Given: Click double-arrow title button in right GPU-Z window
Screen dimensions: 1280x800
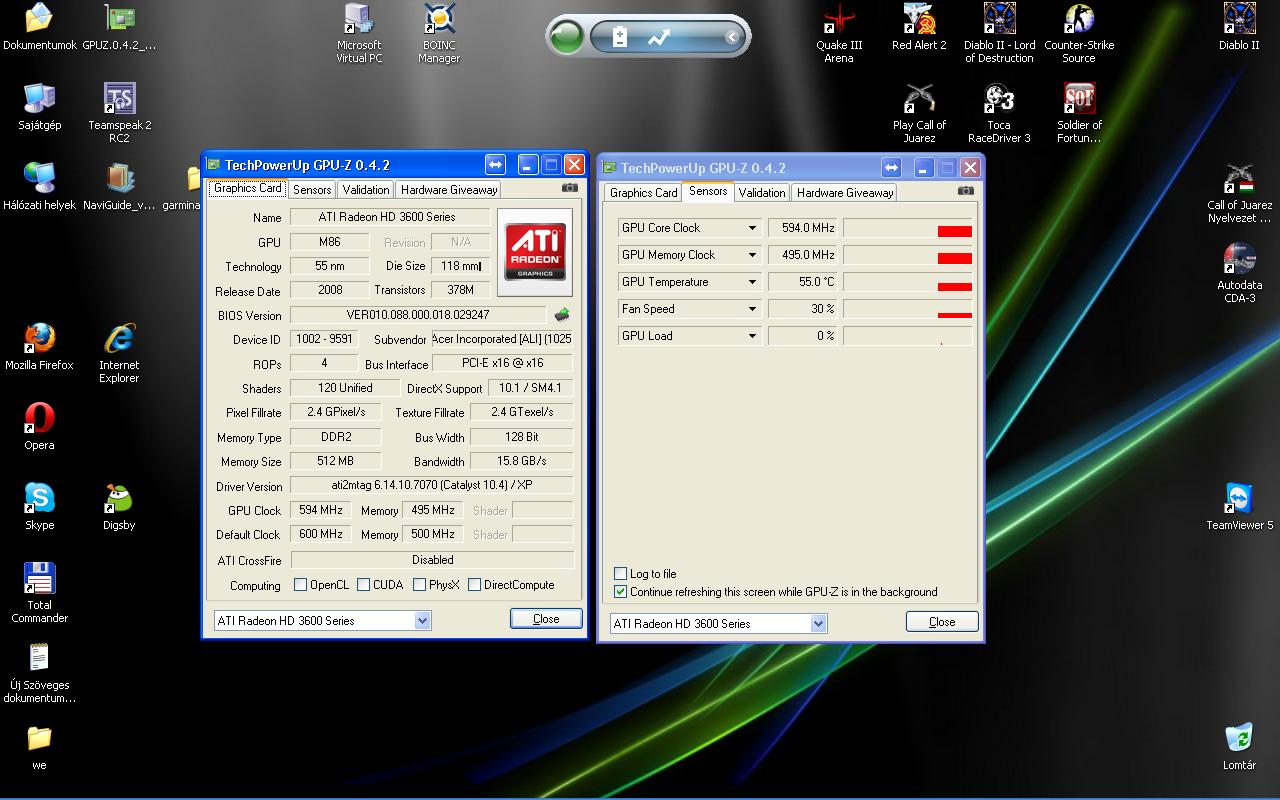Looking at the screenshot, I should click(x=891, y=168).
